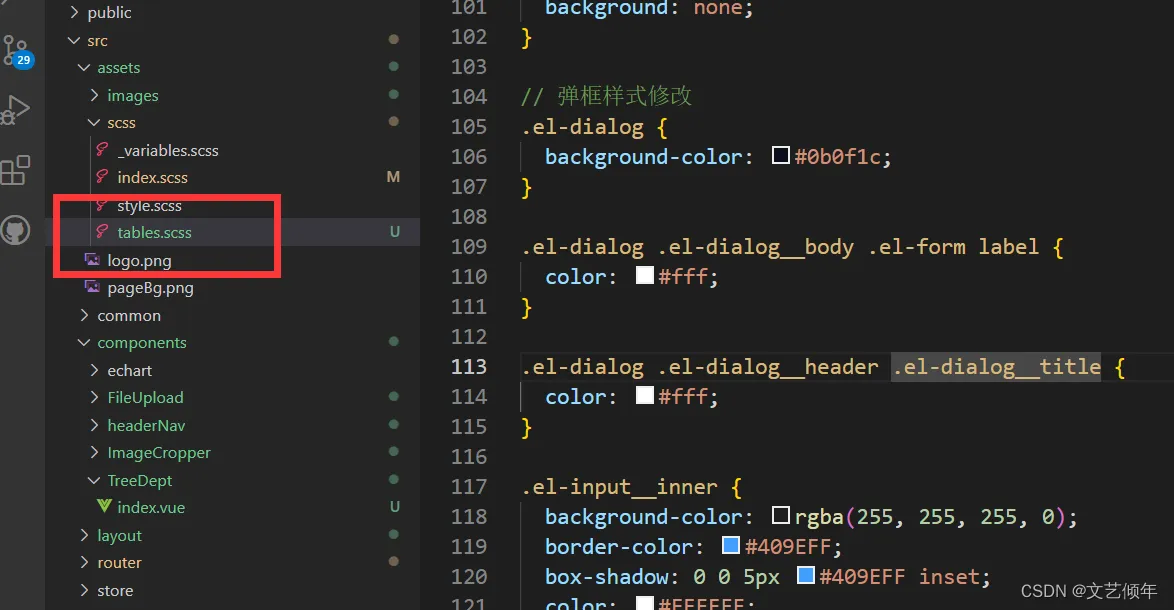Image resolution: width=1174 pixels, height=610 pixels.
Task: Click line number 113 in gutter
Action: pyautogui.click(x=469, y=367)
